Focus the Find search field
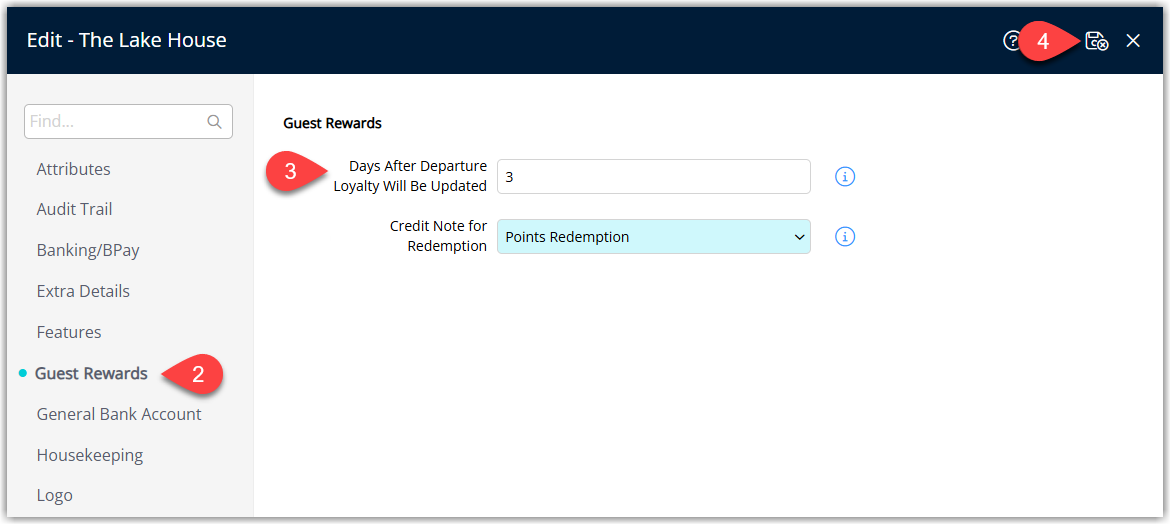The width and height of the screenshot is (1171, 525). coord(128,122)
